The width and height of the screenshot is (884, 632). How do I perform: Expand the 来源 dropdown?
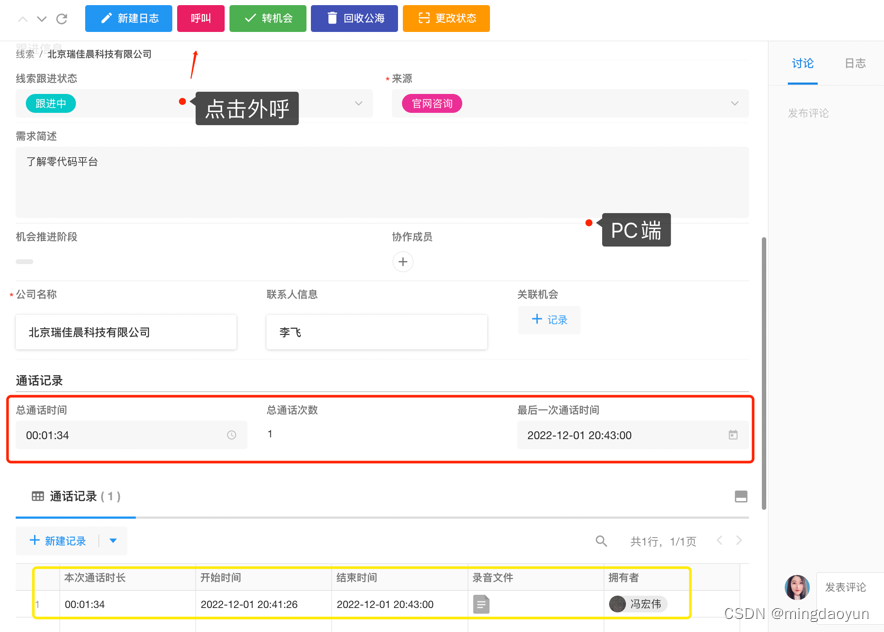coord(735,103)
